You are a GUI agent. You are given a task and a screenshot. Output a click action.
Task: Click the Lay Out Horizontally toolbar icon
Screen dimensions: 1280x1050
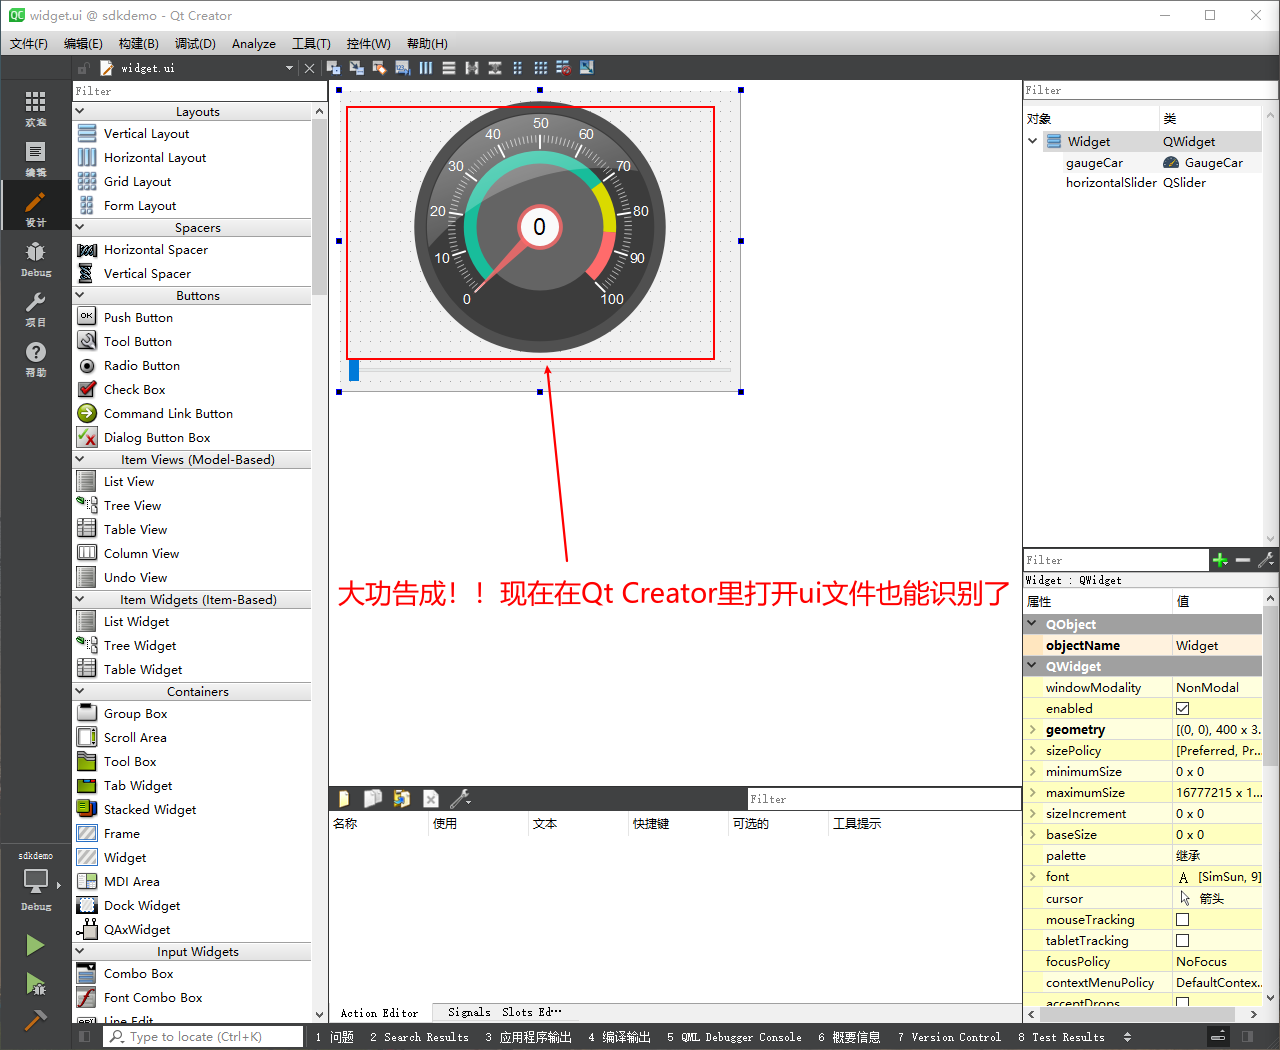click(426, 67)
